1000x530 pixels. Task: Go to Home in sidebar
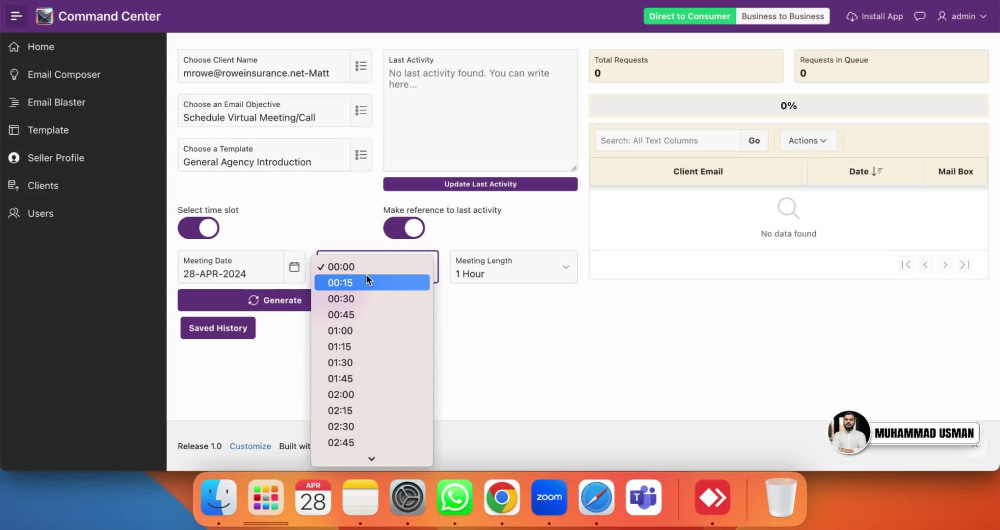(x=83, y=47)
